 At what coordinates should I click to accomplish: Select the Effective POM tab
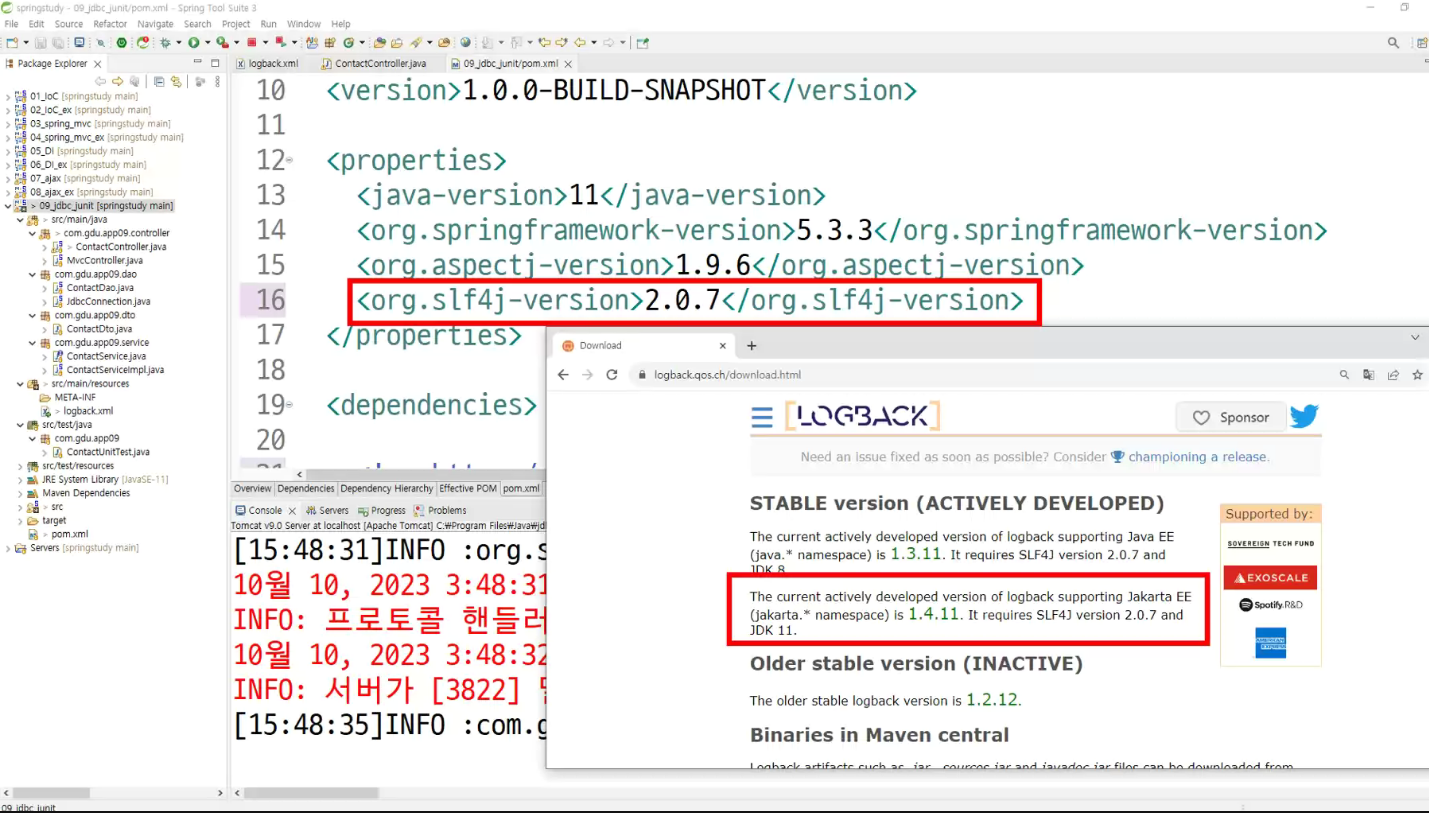tap(468, 489)
